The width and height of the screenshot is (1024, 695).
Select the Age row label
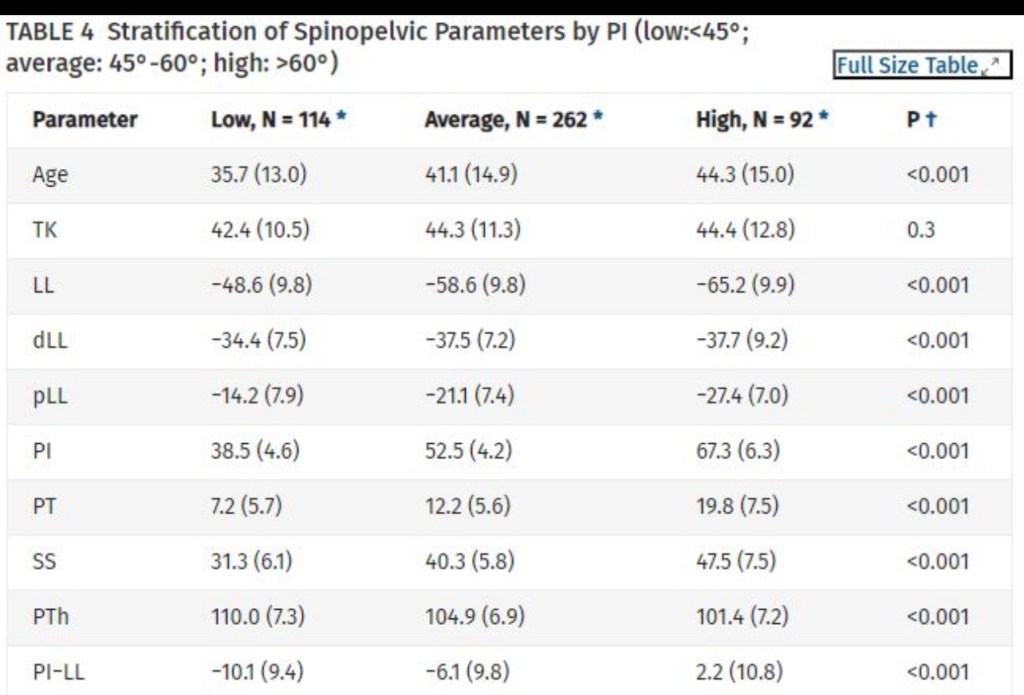(50, 175)
